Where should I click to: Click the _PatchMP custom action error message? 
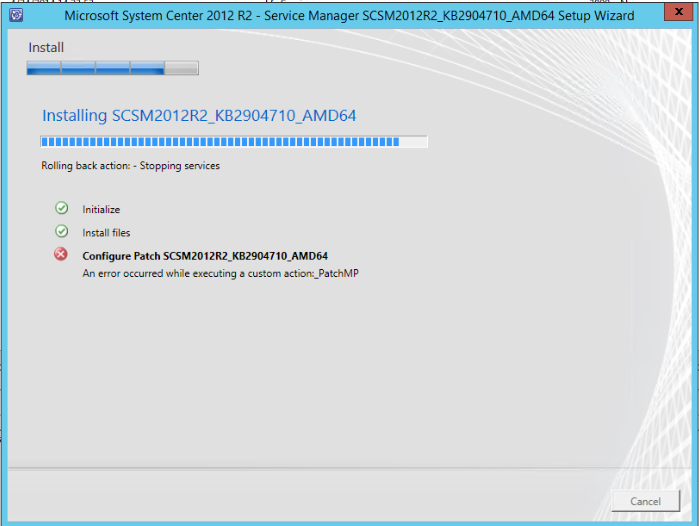pyautogui.click(x=220, y=273)
